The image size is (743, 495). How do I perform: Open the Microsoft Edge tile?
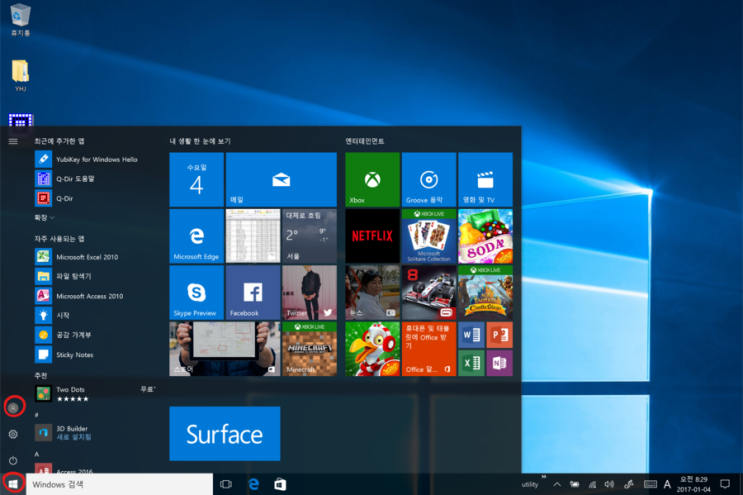tap(197, 236)
